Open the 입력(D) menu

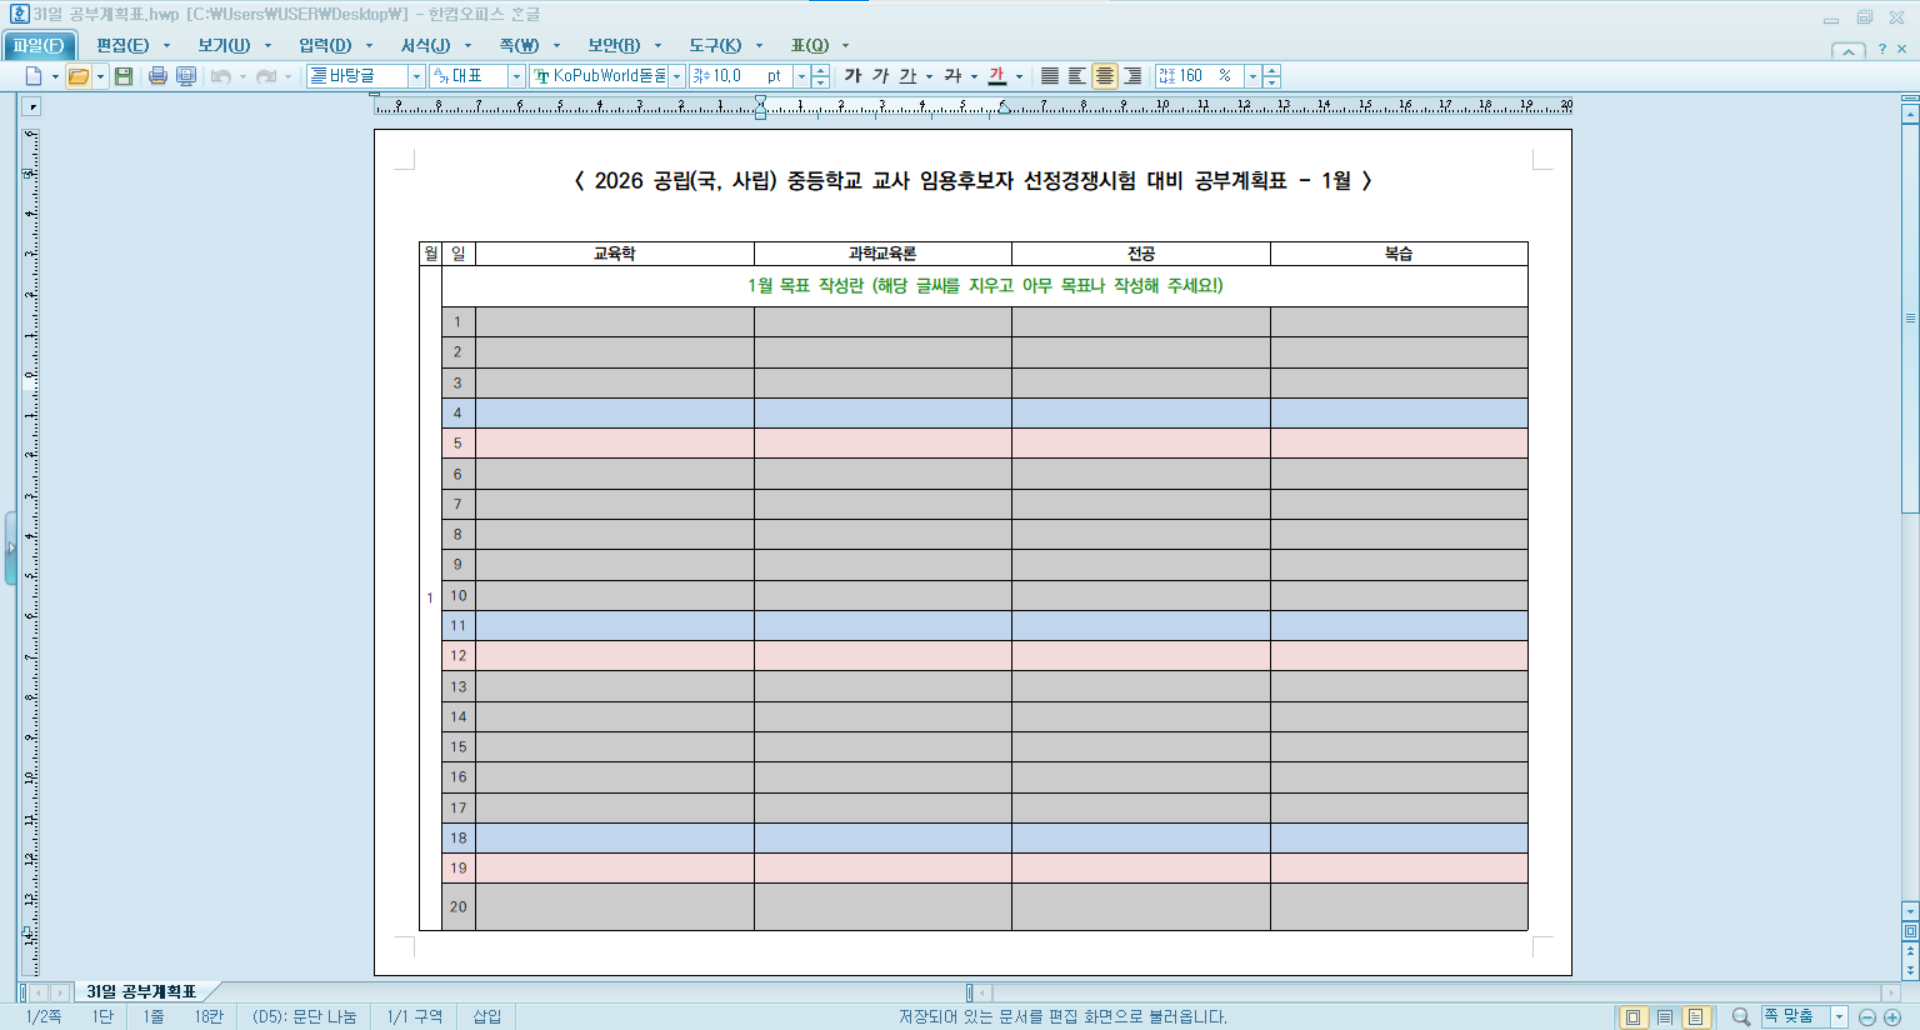click(x=325, y=45)
